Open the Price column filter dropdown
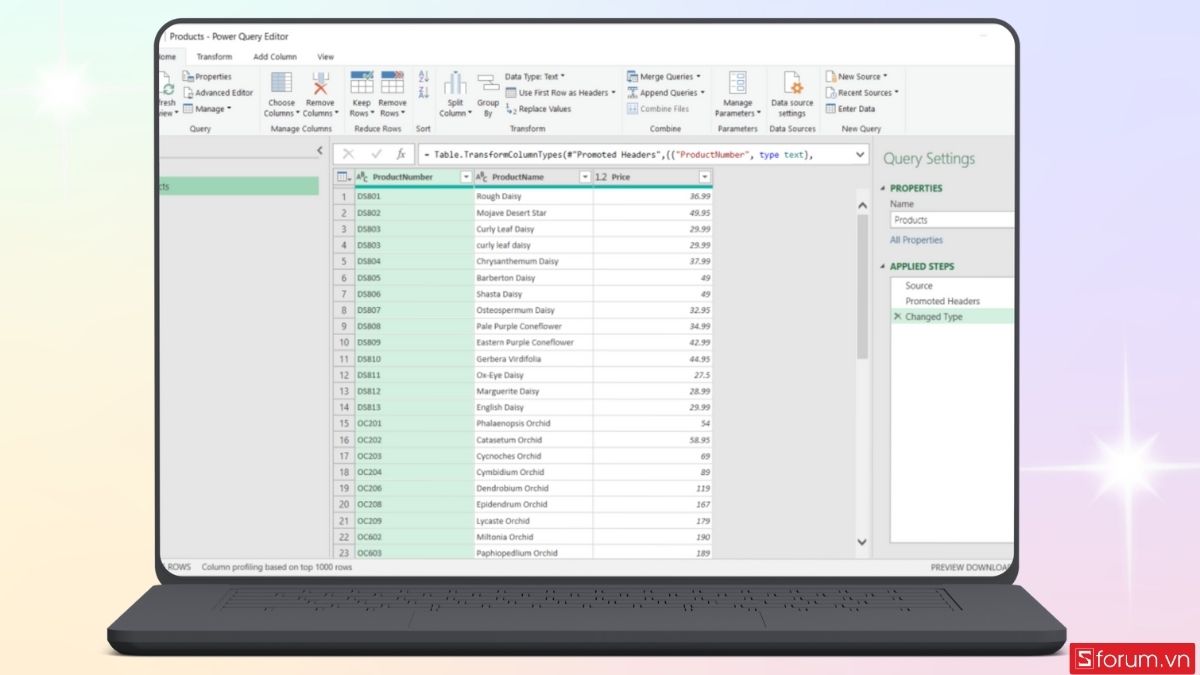This screenshot has width=1200, height=675. [x=704, y=177]
